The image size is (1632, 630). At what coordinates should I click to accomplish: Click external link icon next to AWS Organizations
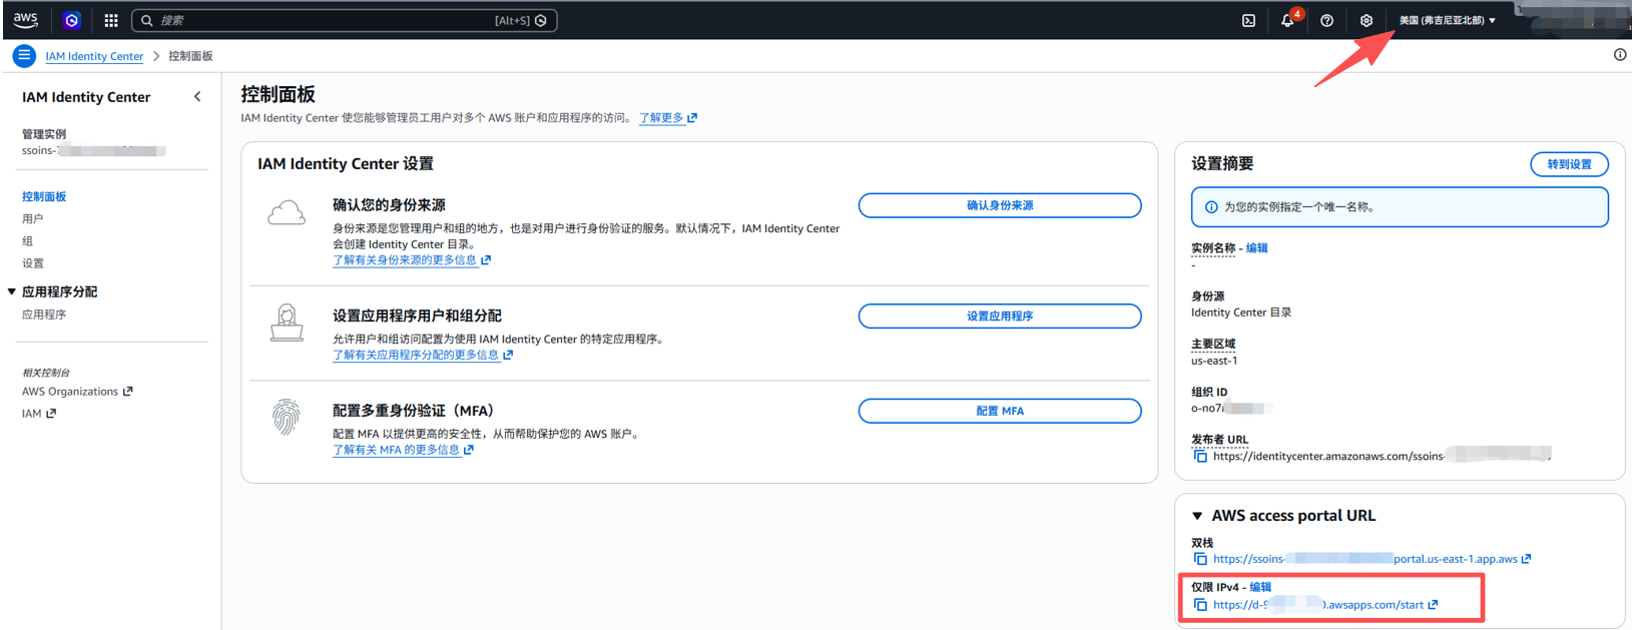pyautogui.click(x=128, y=391)
